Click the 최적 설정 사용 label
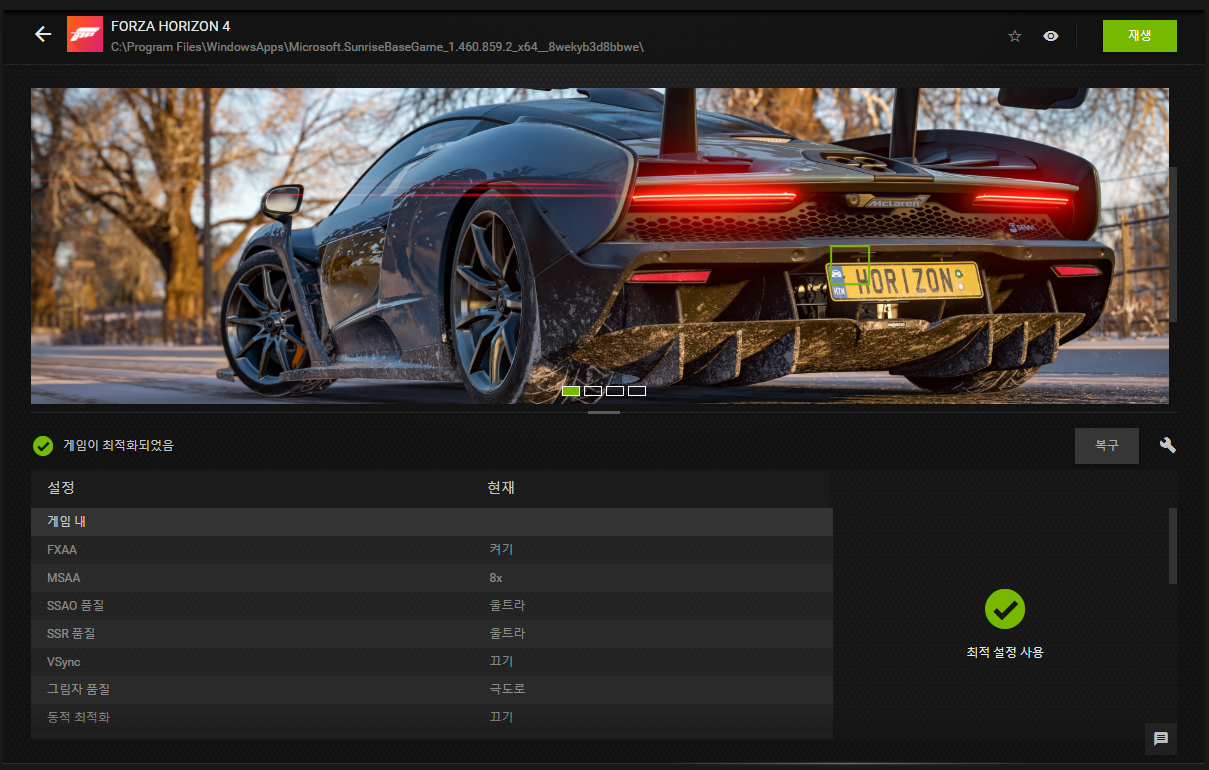Viewport: 1209px width, 770px height. coord(1005,652)
